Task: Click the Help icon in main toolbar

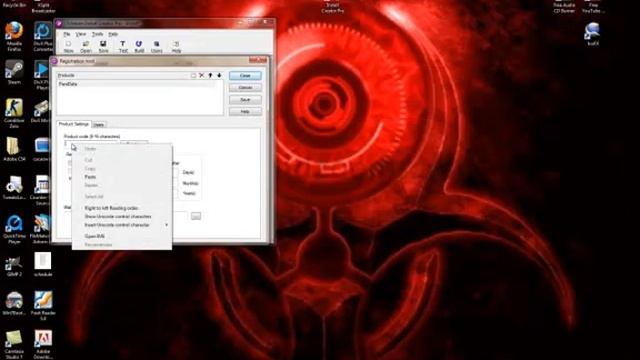Action: [x=176, y=47]
